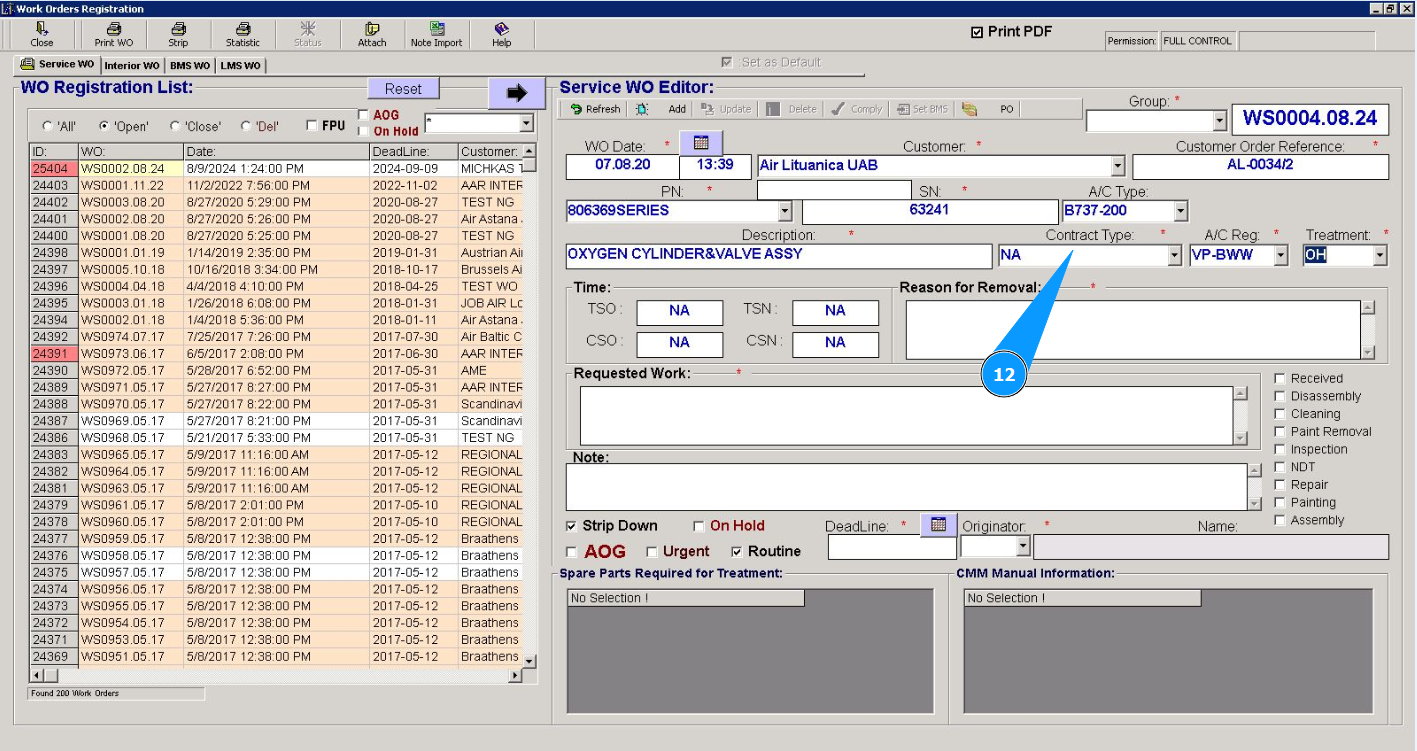
Task: Click the Refresh icon in editor
Action: [576, 109]
